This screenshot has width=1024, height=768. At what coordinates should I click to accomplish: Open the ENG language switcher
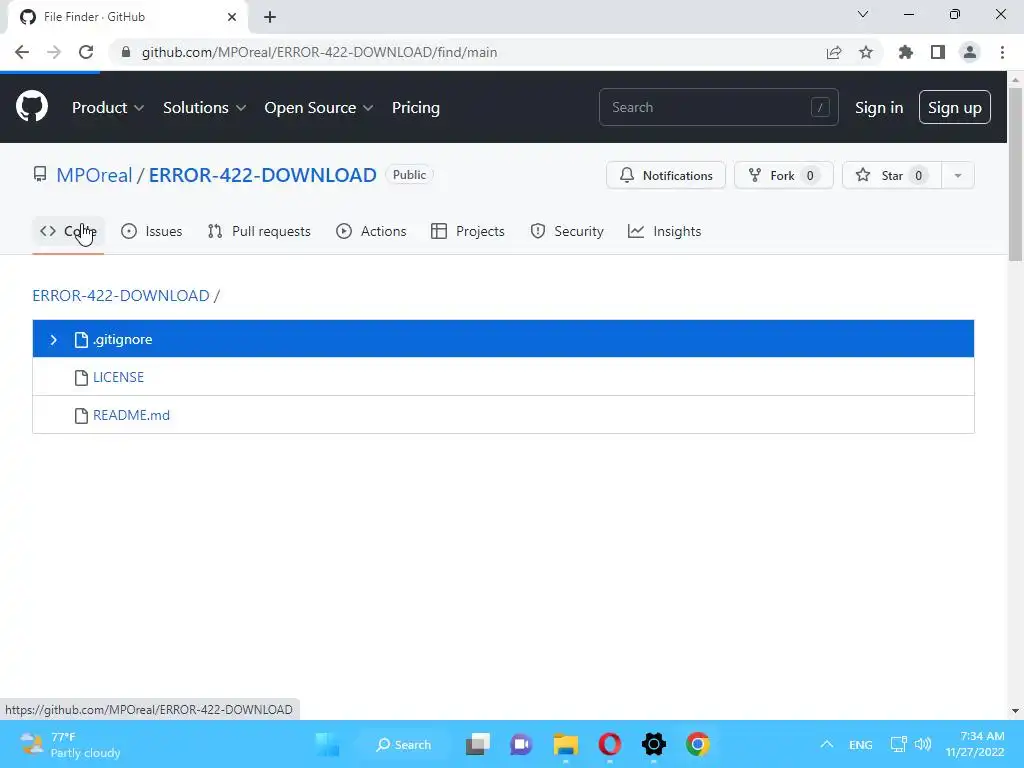coord(861,744)
